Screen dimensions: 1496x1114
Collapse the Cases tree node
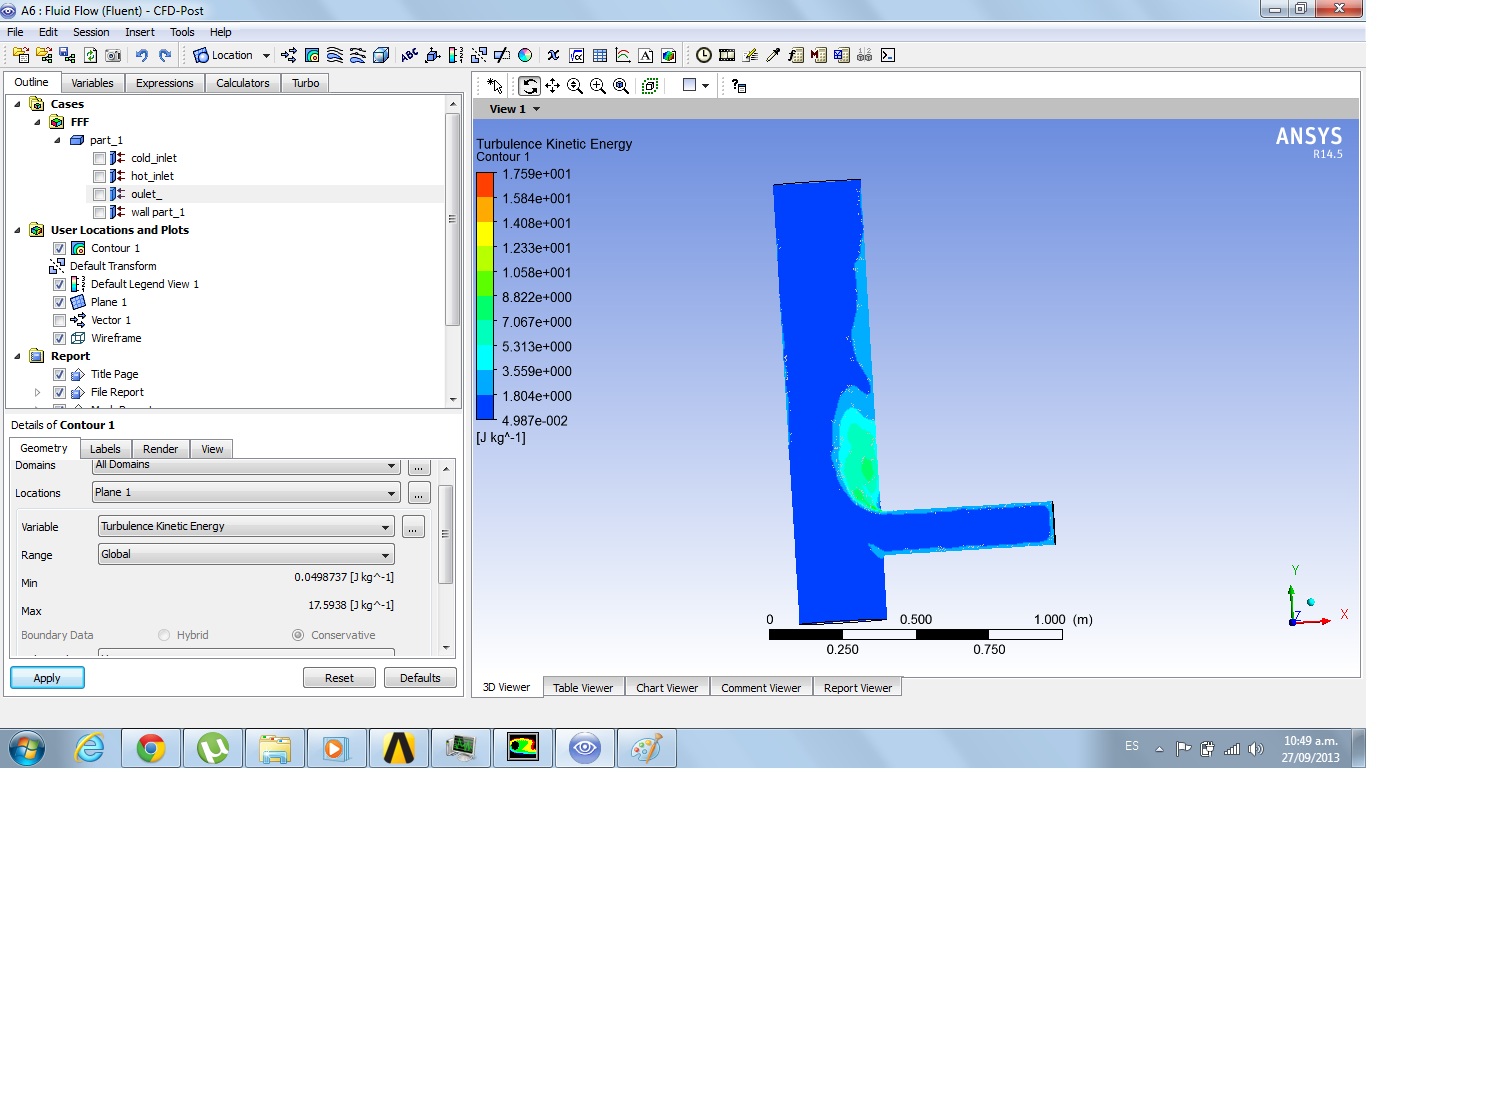pyautogui.click(x=17, y=104)
